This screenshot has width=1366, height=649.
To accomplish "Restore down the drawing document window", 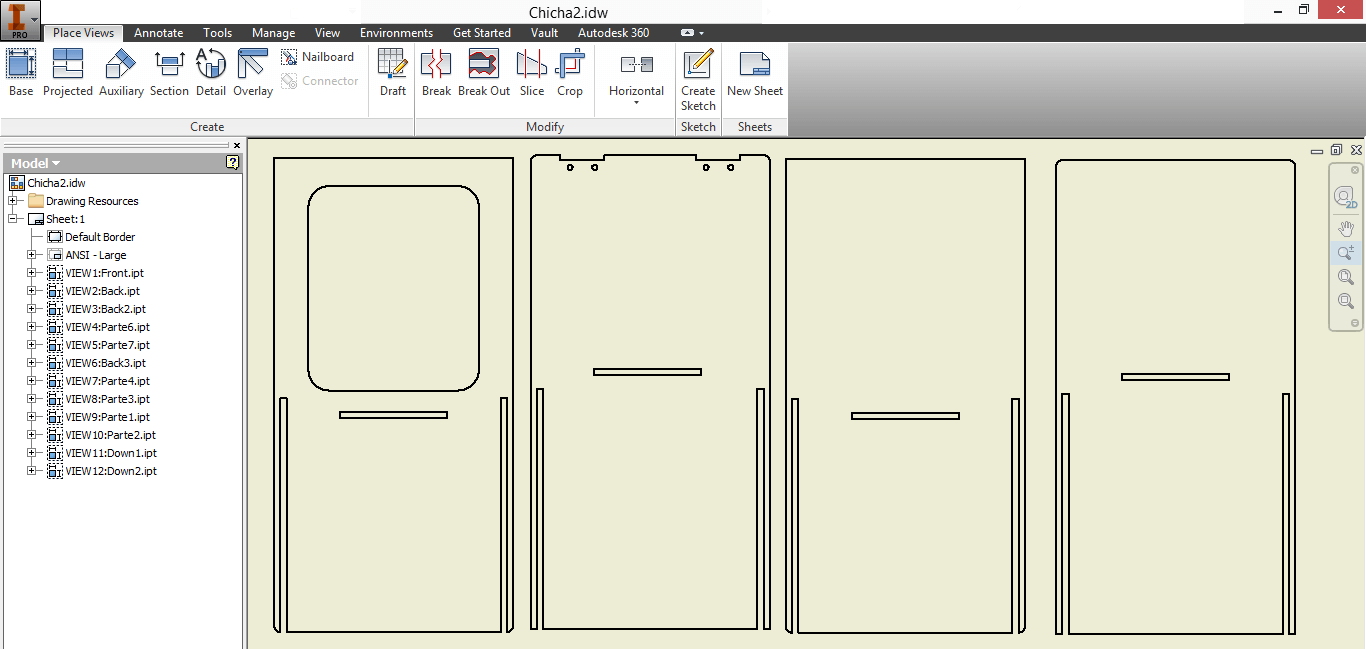I will pos(1337,150).
